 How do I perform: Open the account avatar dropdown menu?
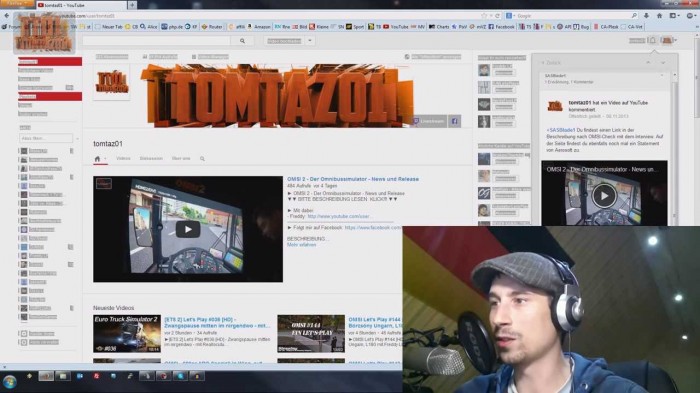(668, 41)
